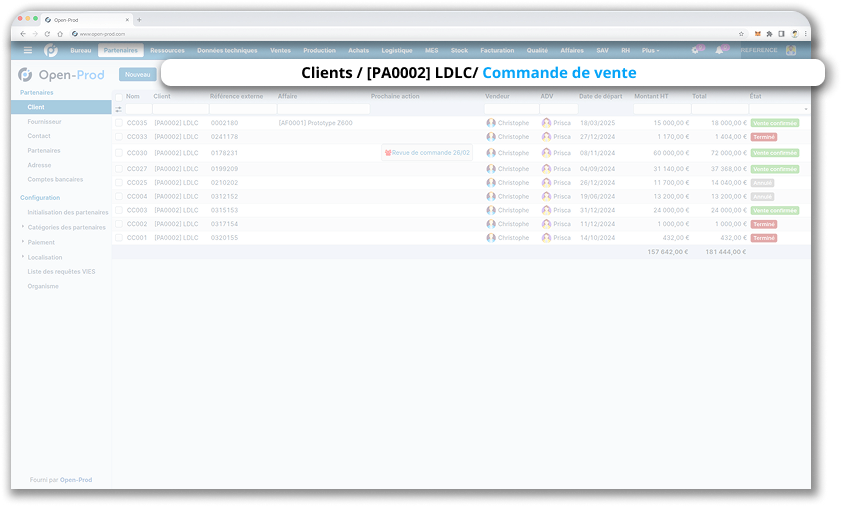Sort by the Montant HT column header
842x506 pixels.
651,97
